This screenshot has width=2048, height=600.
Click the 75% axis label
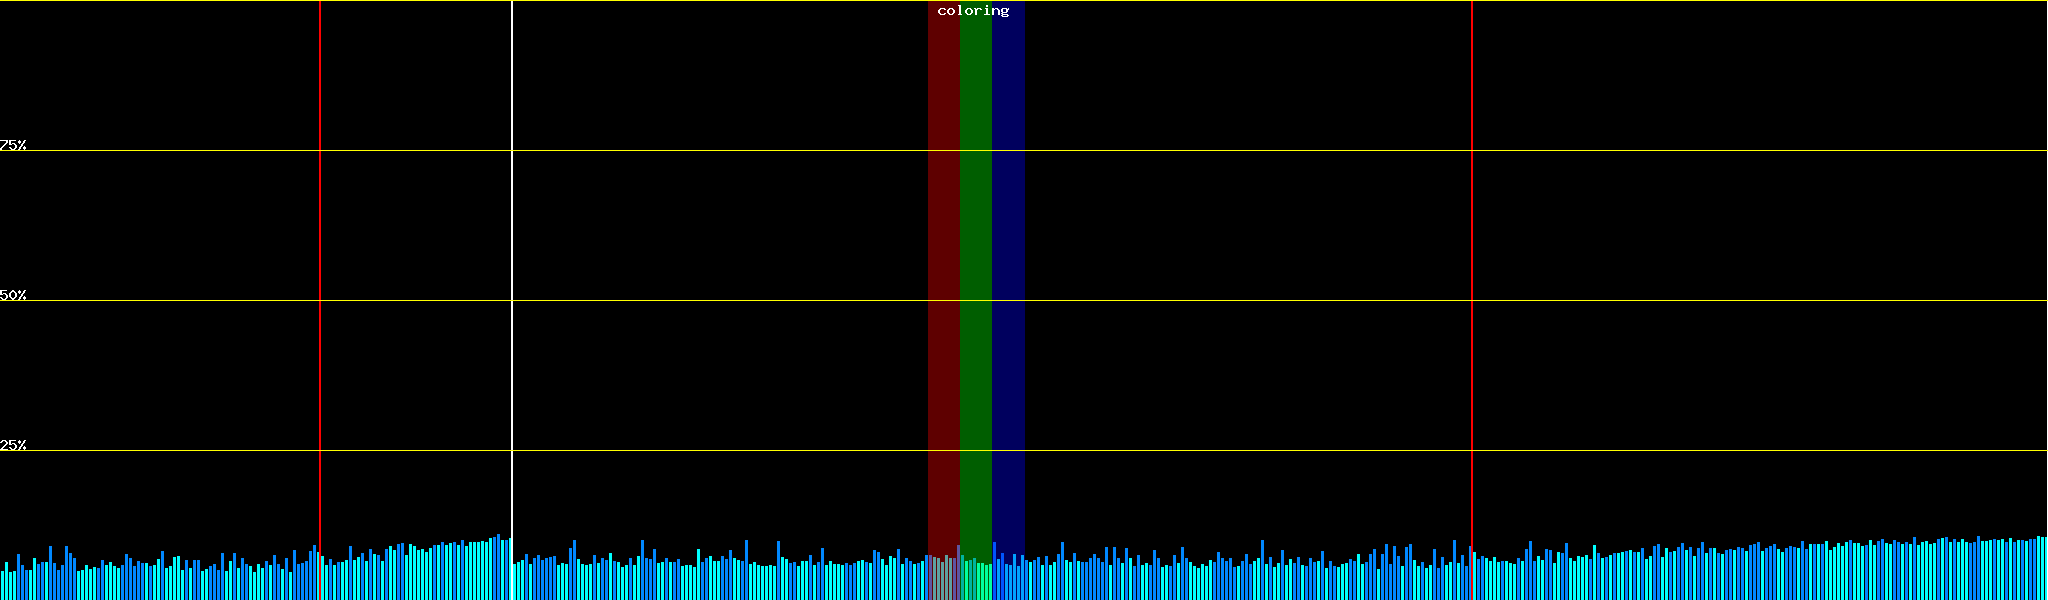coord(13,145)
